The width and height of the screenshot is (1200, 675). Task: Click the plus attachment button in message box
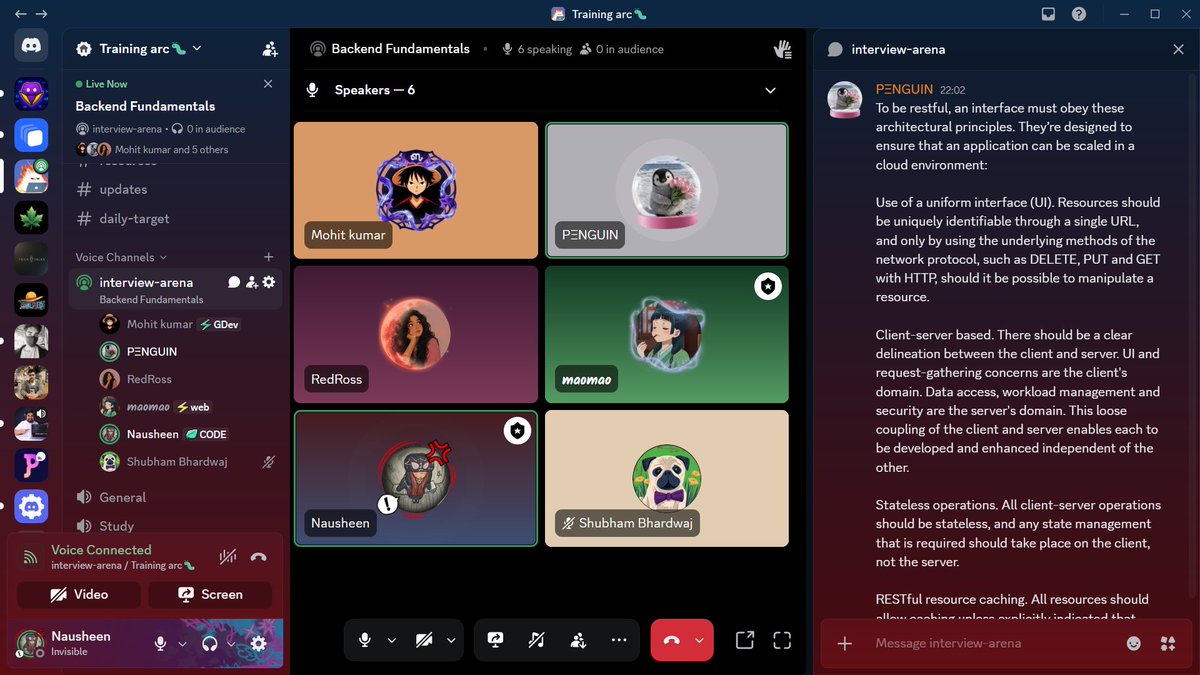pos(844,643)
